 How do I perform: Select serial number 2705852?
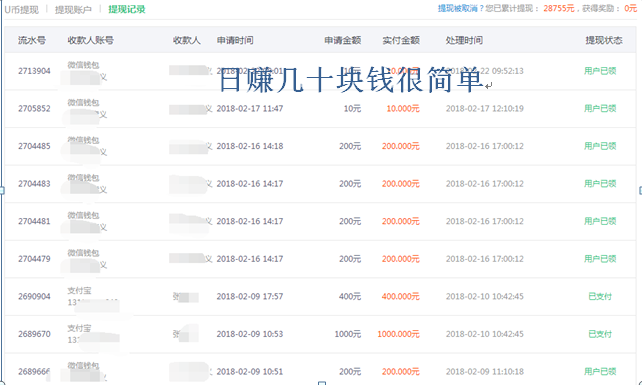(x=34, y=109)
